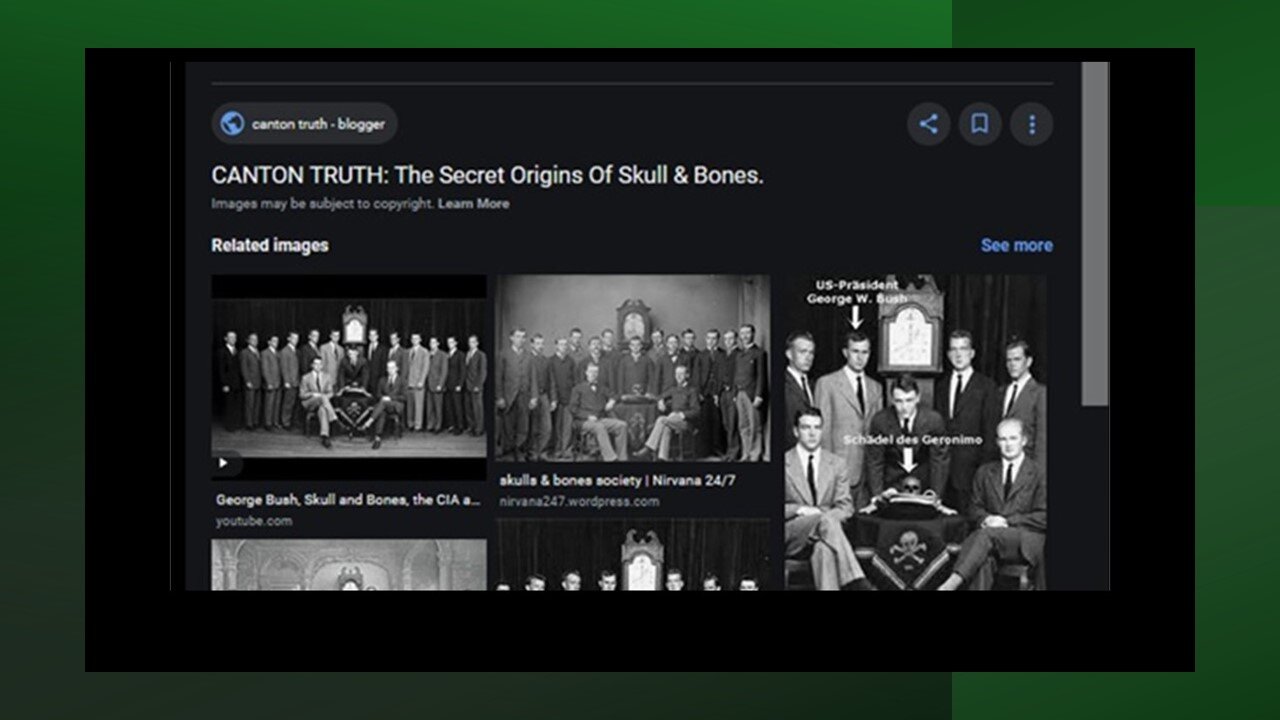
Task: Click the youtube.com source text
Action: coord(254,521)
